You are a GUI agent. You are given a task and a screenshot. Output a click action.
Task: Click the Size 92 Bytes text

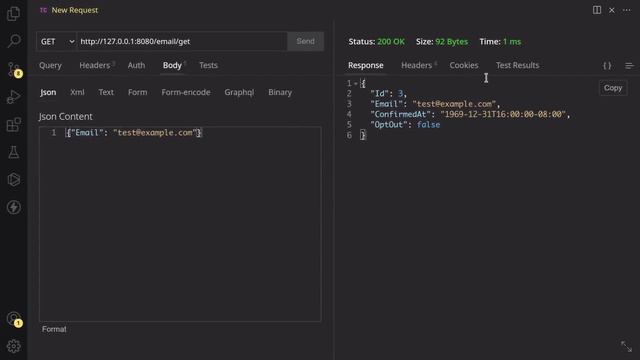[442, 42]
